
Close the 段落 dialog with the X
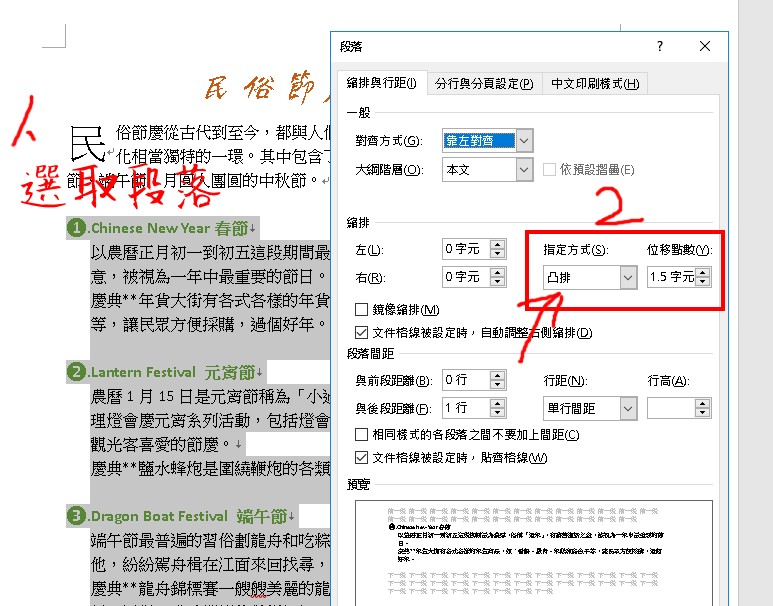click(x=705, y=47)
